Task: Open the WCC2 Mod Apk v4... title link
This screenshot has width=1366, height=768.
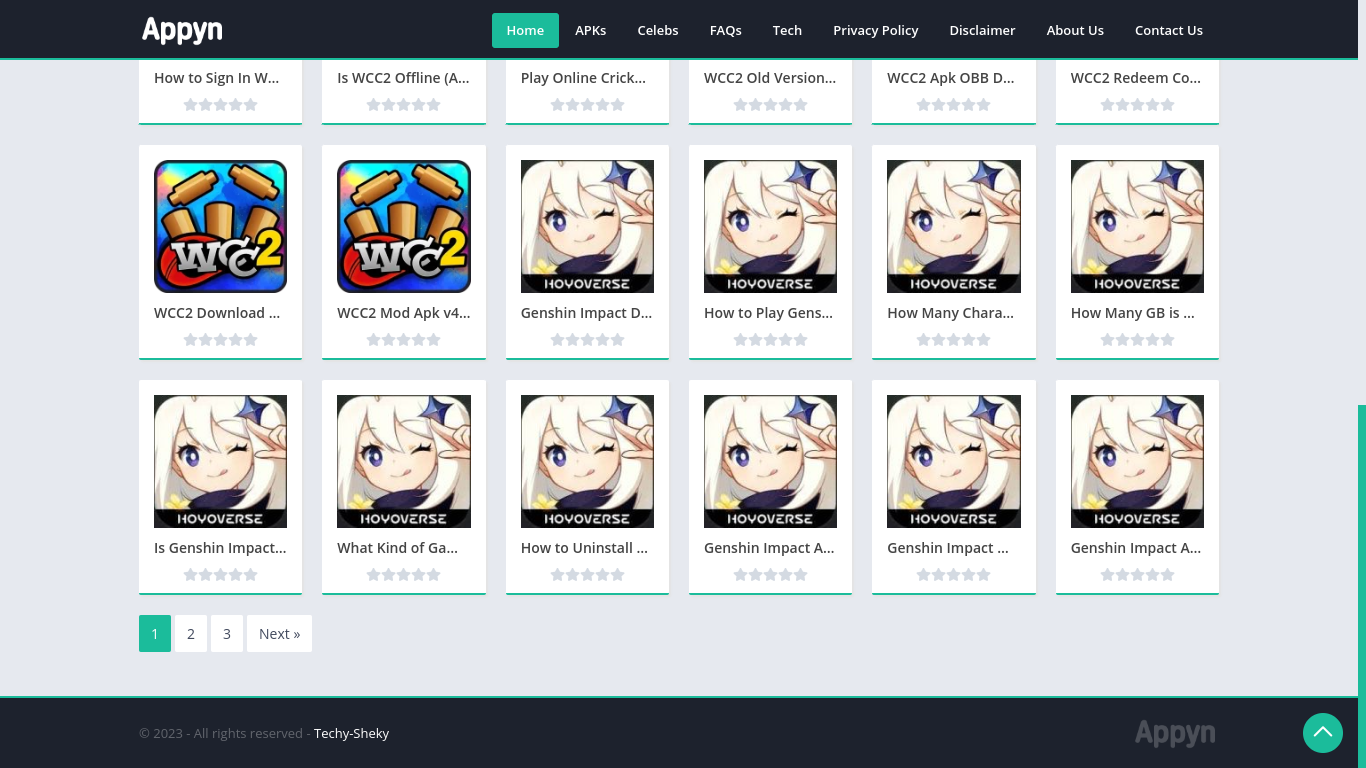Action: (x=404, y=313)
